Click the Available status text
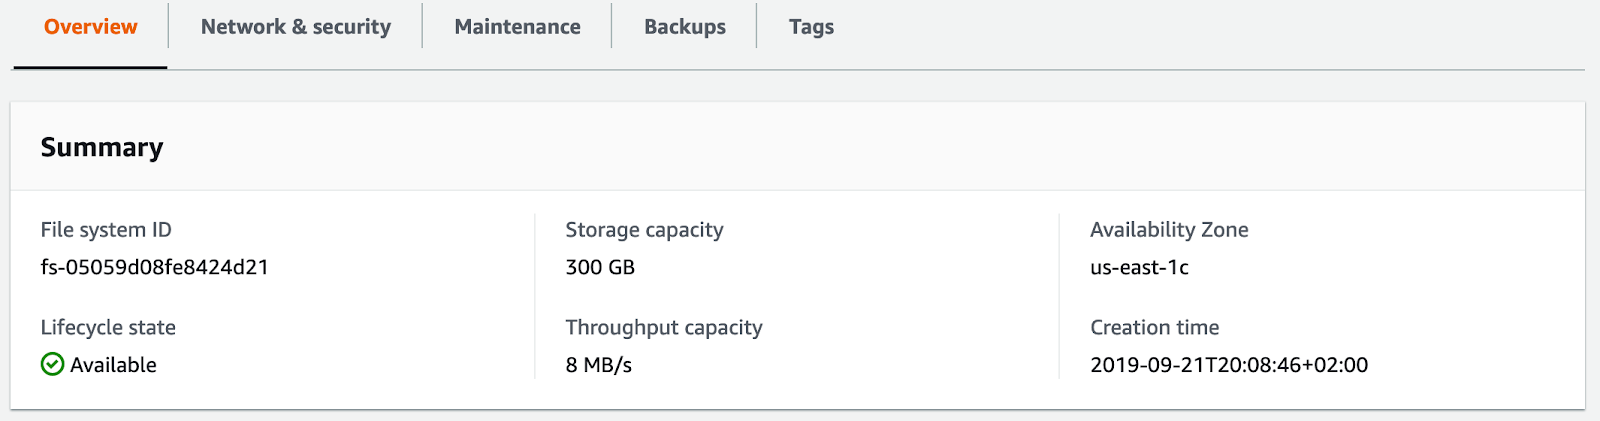Screen dimensions: 1600x421 [113, 365]
